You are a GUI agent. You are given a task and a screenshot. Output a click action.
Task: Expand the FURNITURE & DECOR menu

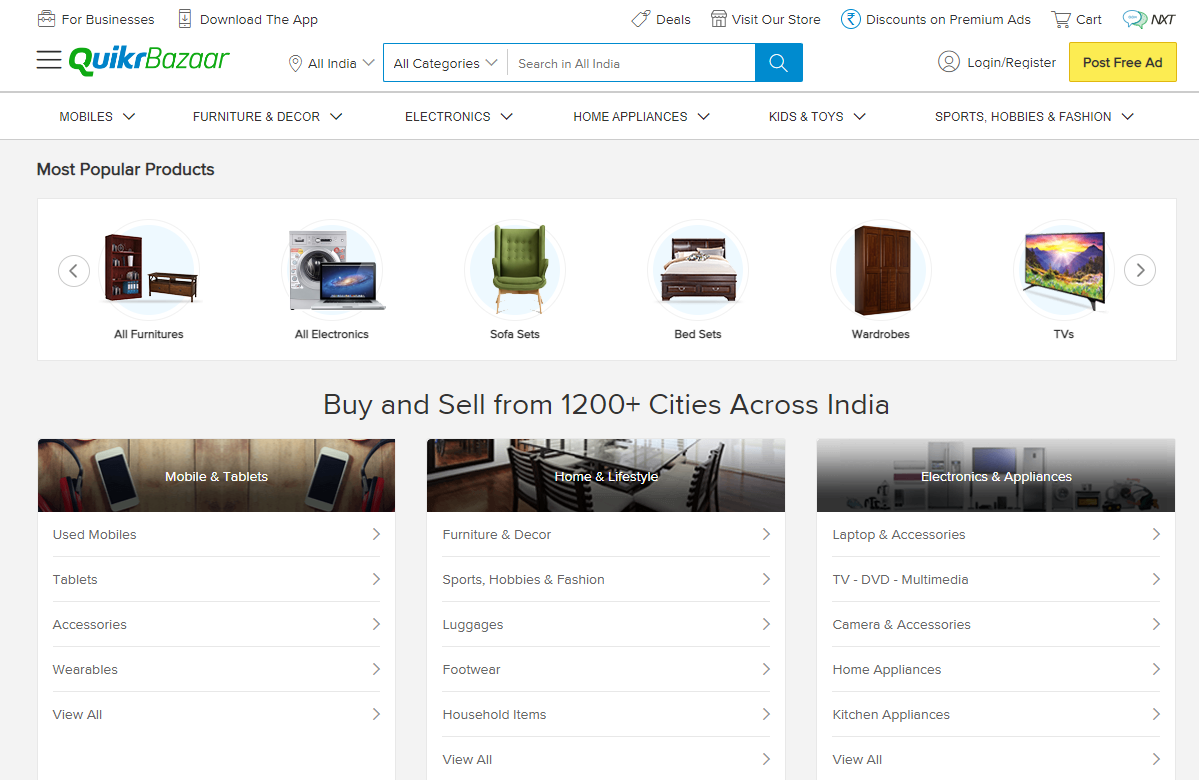(x=268, y=116)
